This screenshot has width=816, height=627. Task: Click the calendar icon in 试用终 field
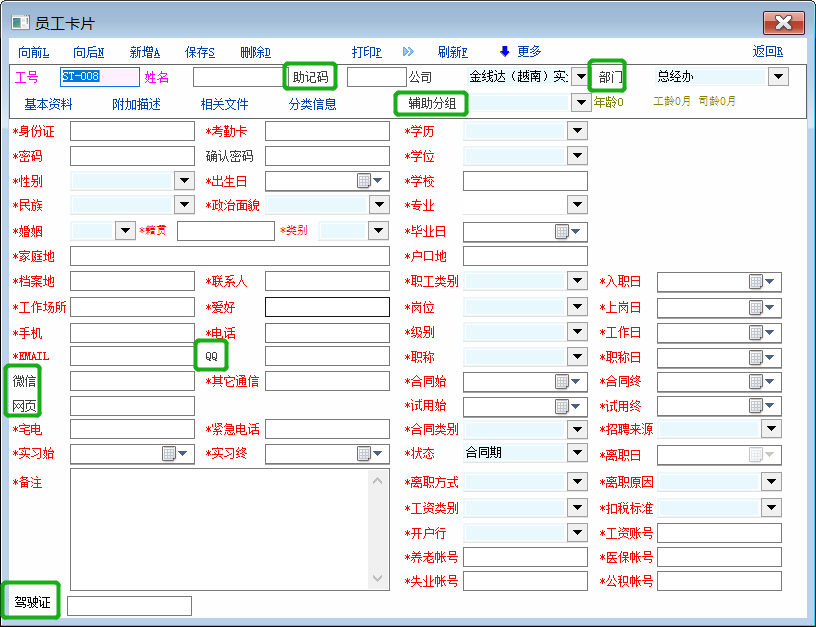pos(755,407)
